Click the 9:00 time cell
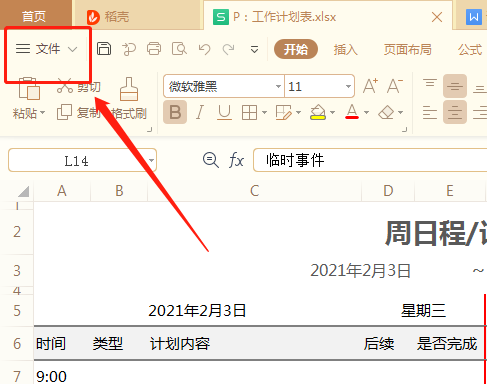 [51, 377]
